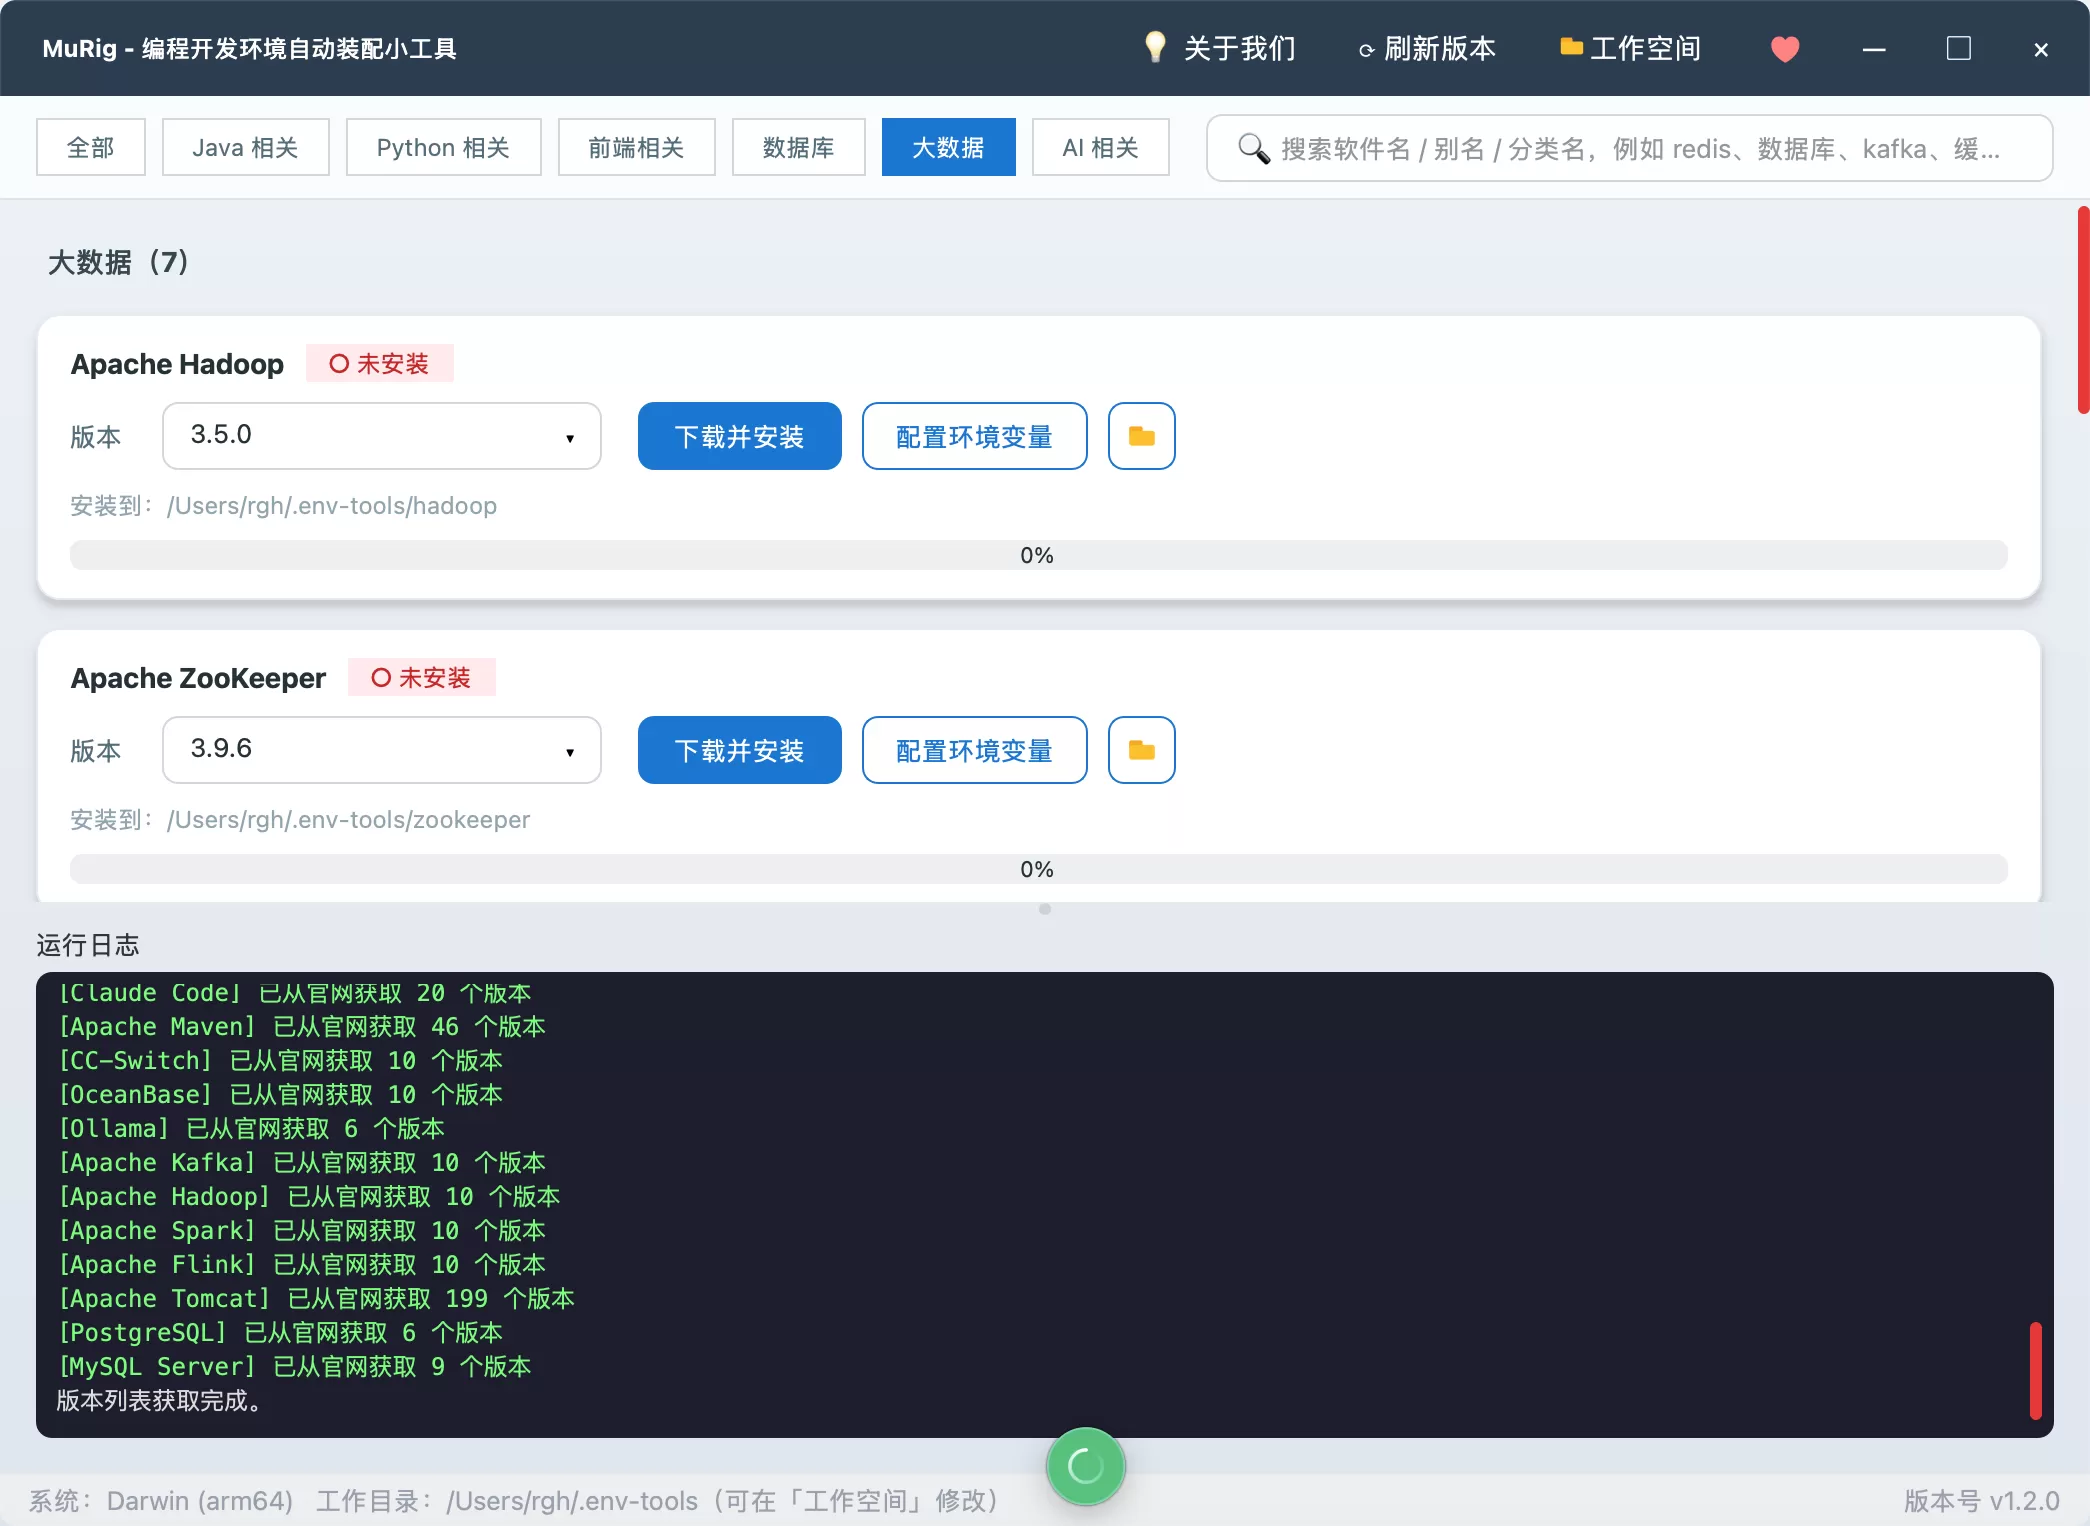Switch to Java 相关 tab
Viewport: 2090px width, 1526px height.
coord(246,147)
